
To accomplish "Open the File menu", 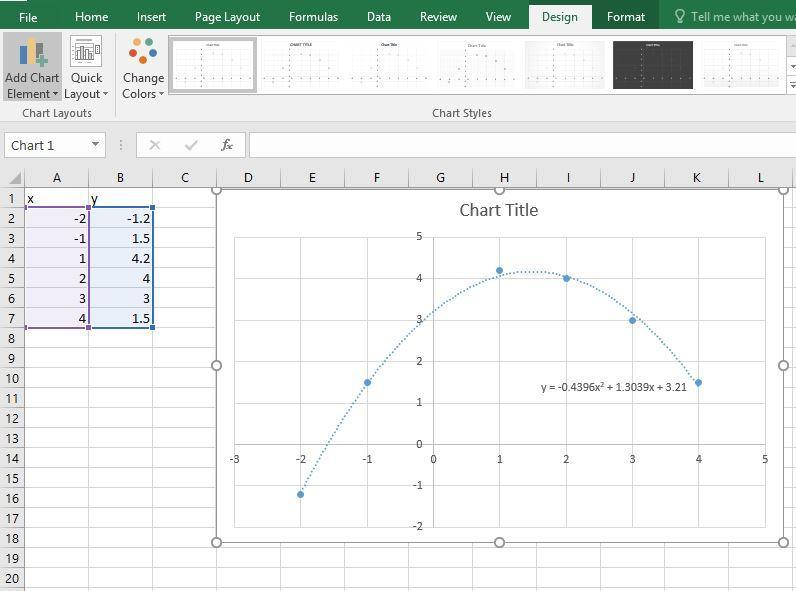I will click(28, 17).
